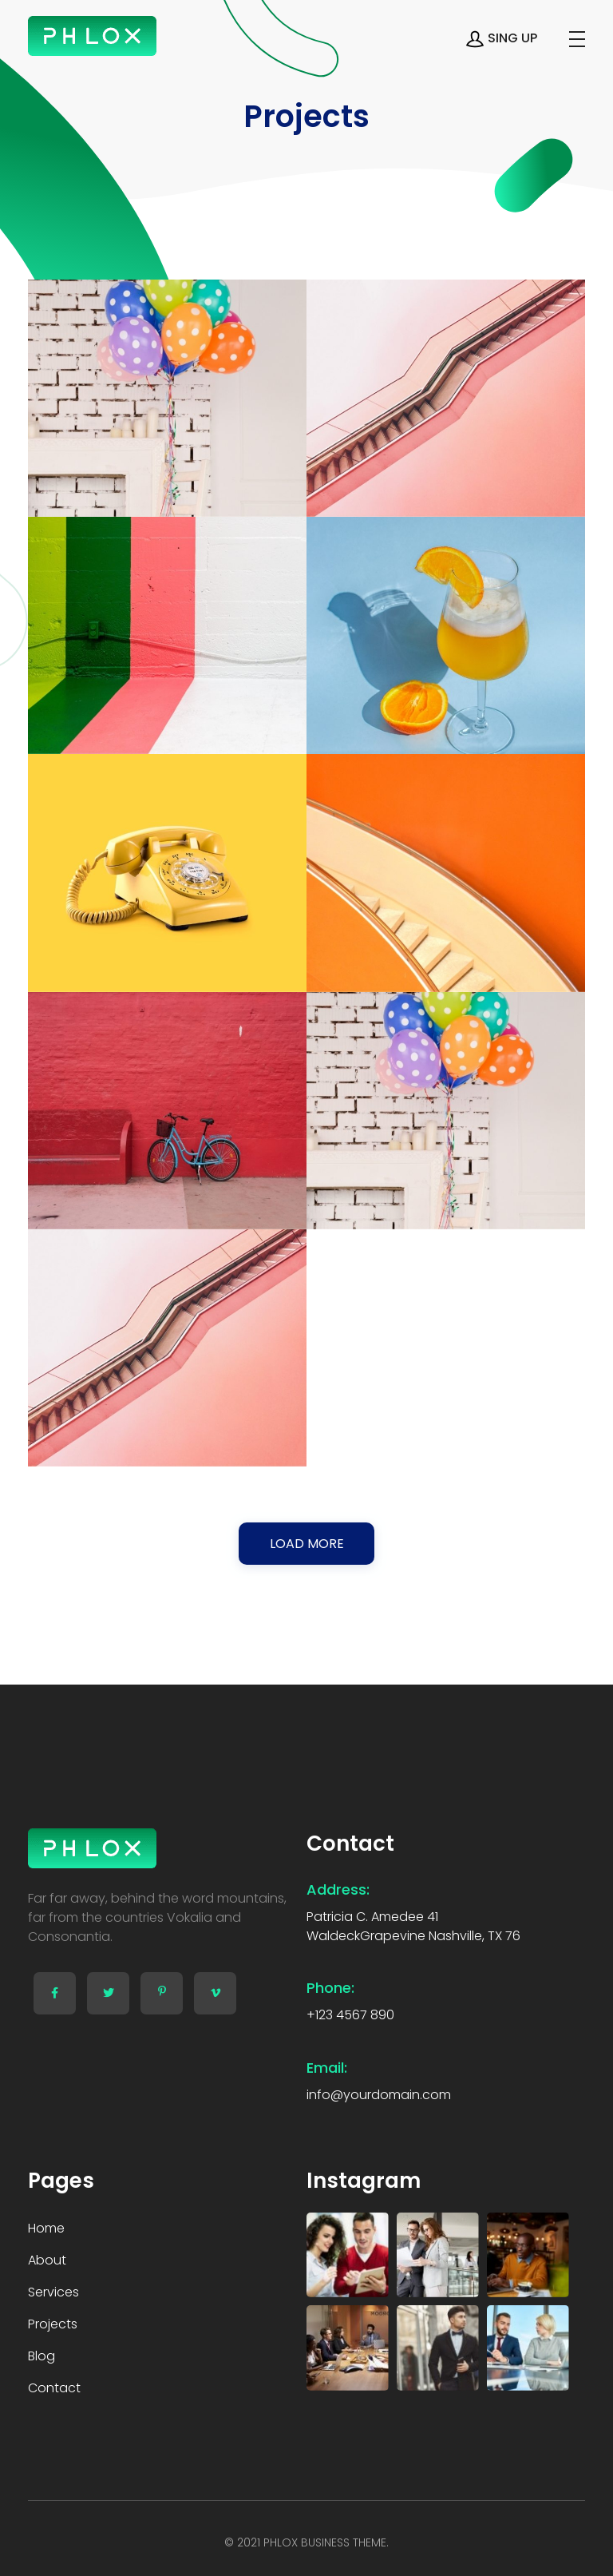Open the hamburger menu icon
The height and width of the screenshot is (2576, 613).
pyautogui.click(x=576, y=39)
